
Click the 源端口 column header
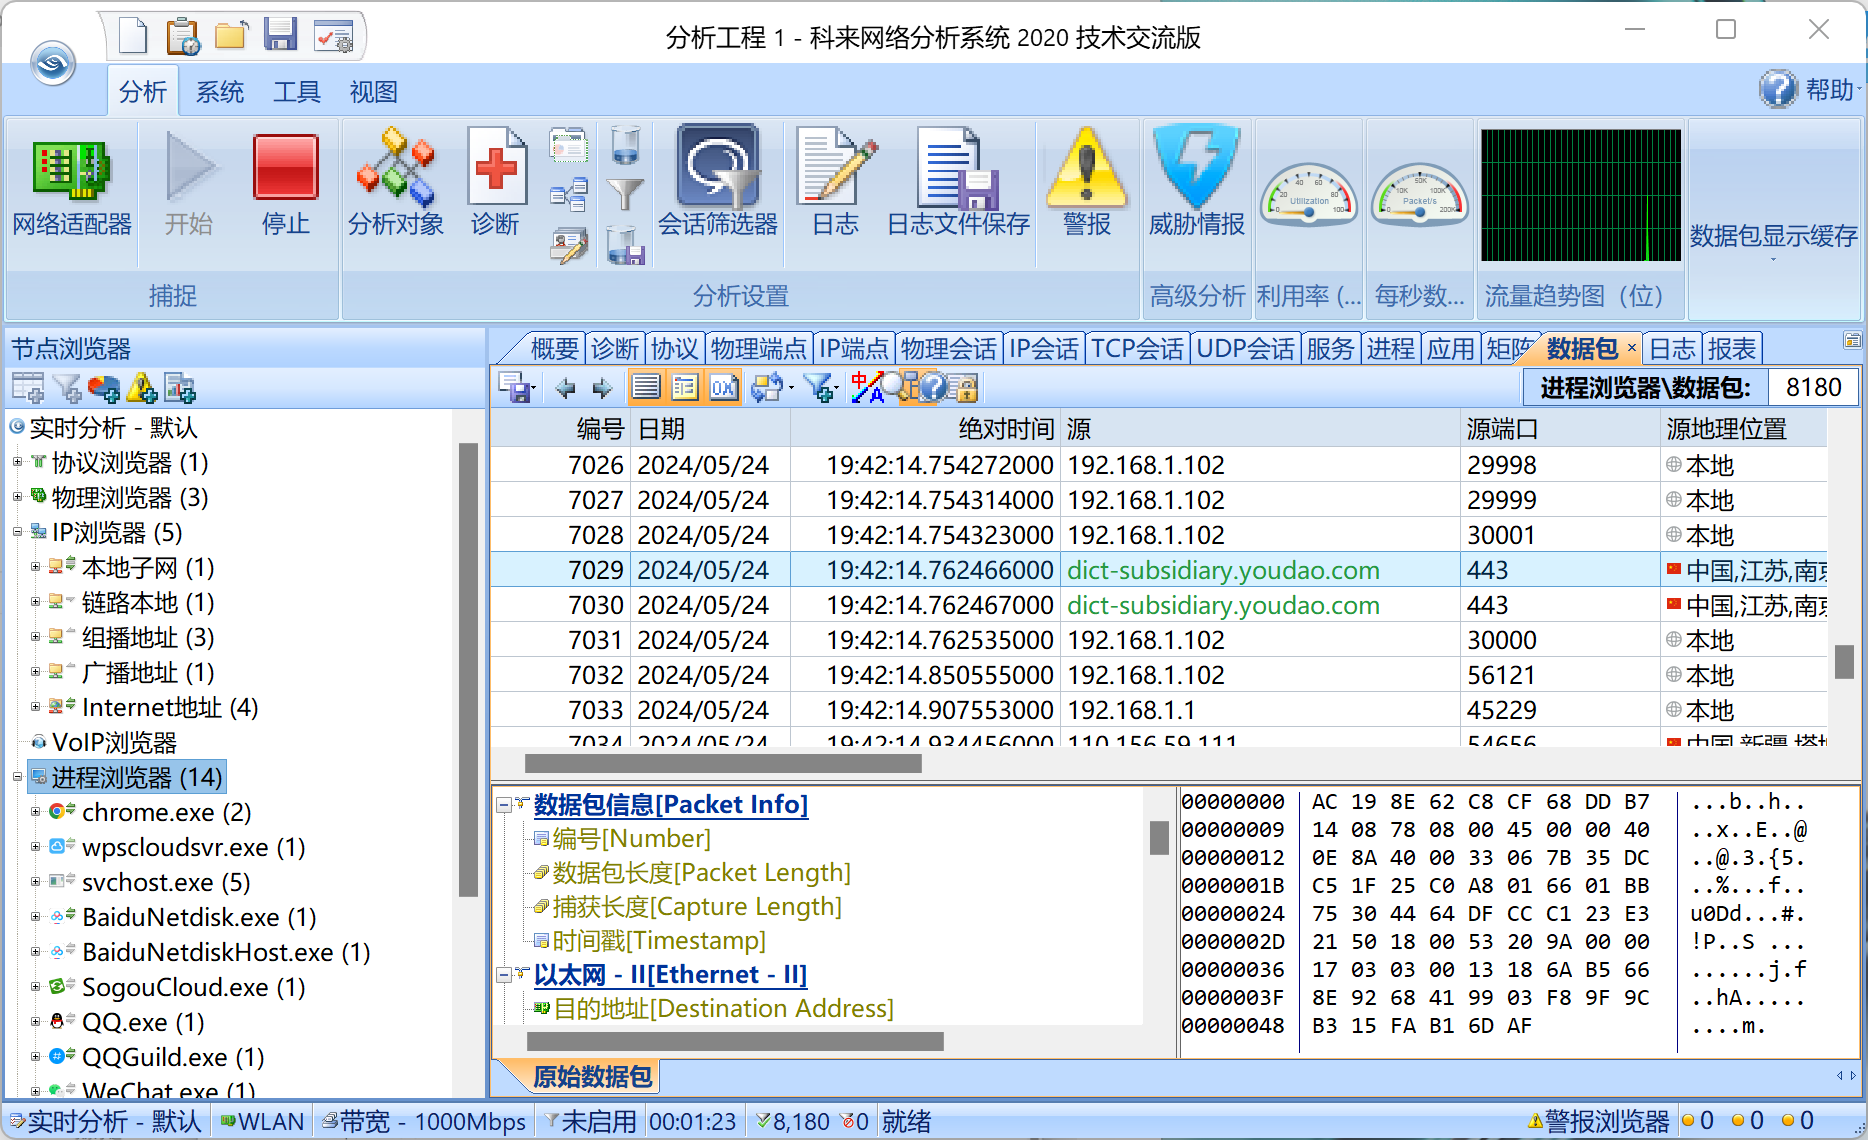[x=1558, y=428]
